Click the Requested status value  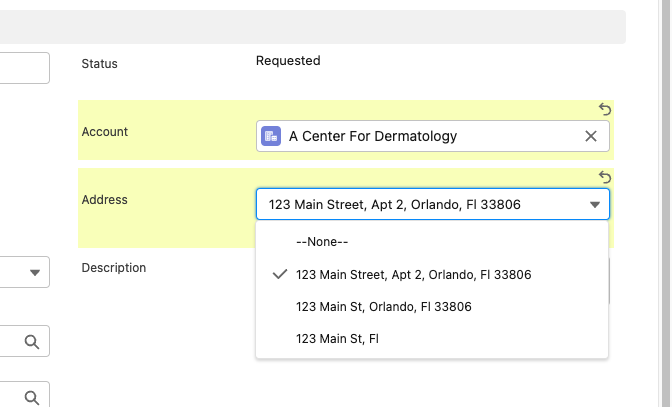tap(288, 61)
